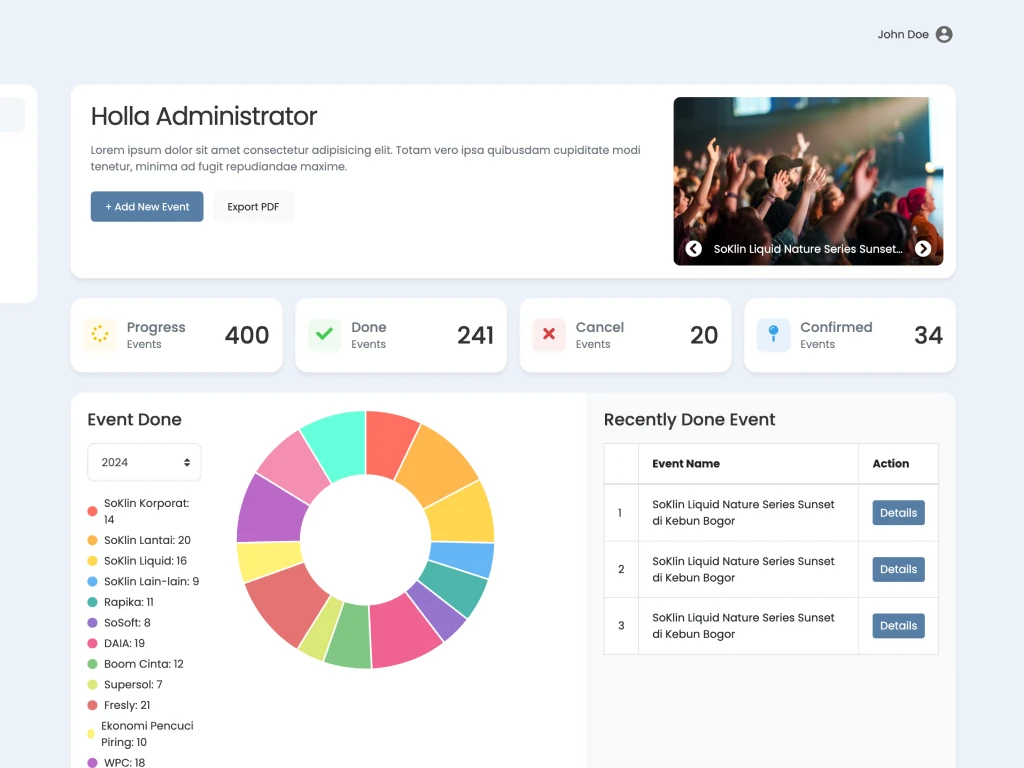Open Details for event row 3
The image size is (1024, 768).
898,626
